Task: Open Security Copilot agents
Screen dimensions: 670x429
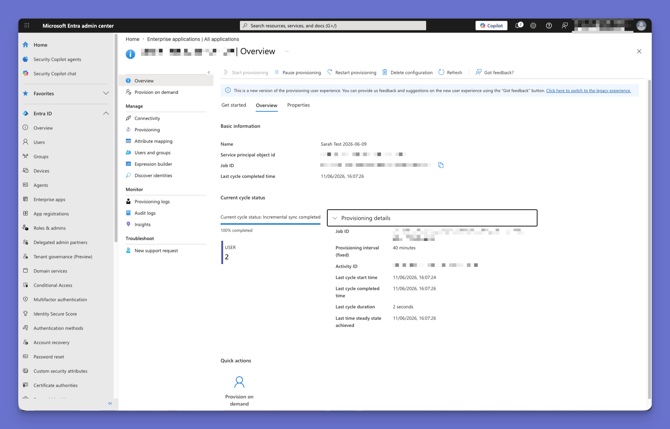Action: [x=57, y=59]
